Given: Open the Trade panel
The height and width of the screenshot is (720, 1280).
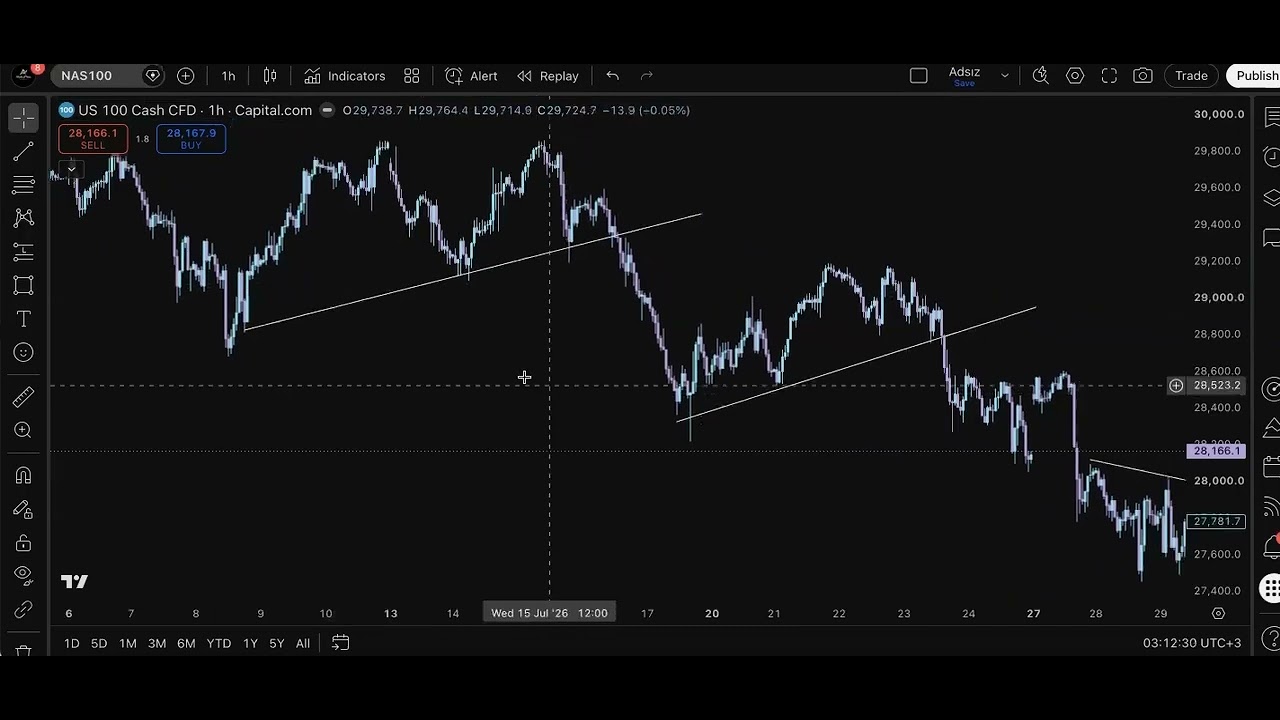Looking at the screenshot, I should tap(1191, 76).
